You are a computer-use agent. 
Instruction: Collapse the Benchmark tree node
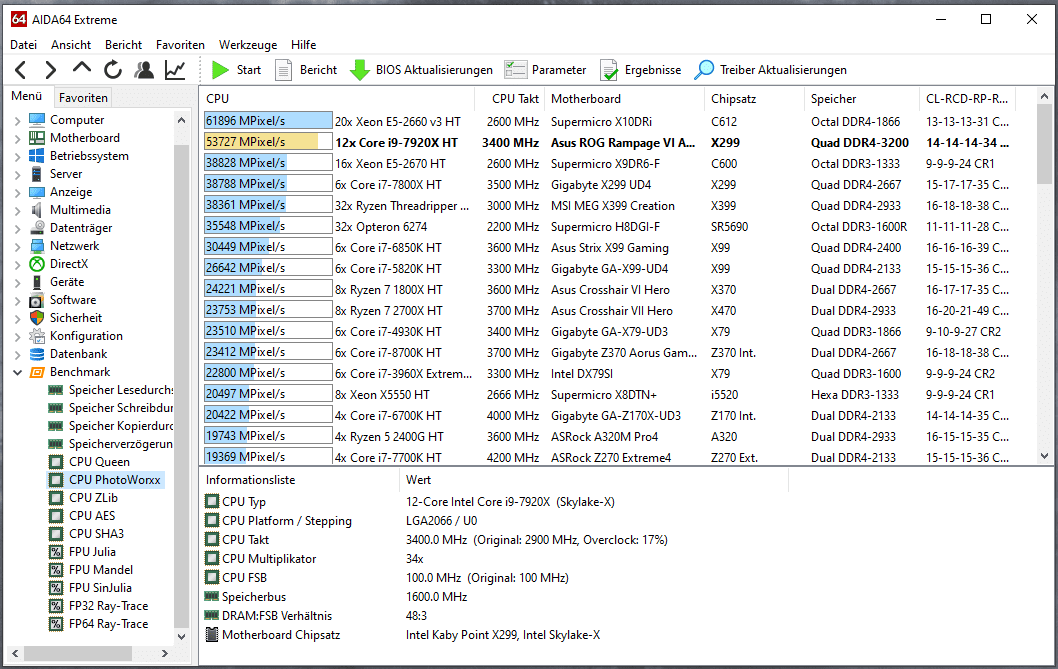pos(18,372)
